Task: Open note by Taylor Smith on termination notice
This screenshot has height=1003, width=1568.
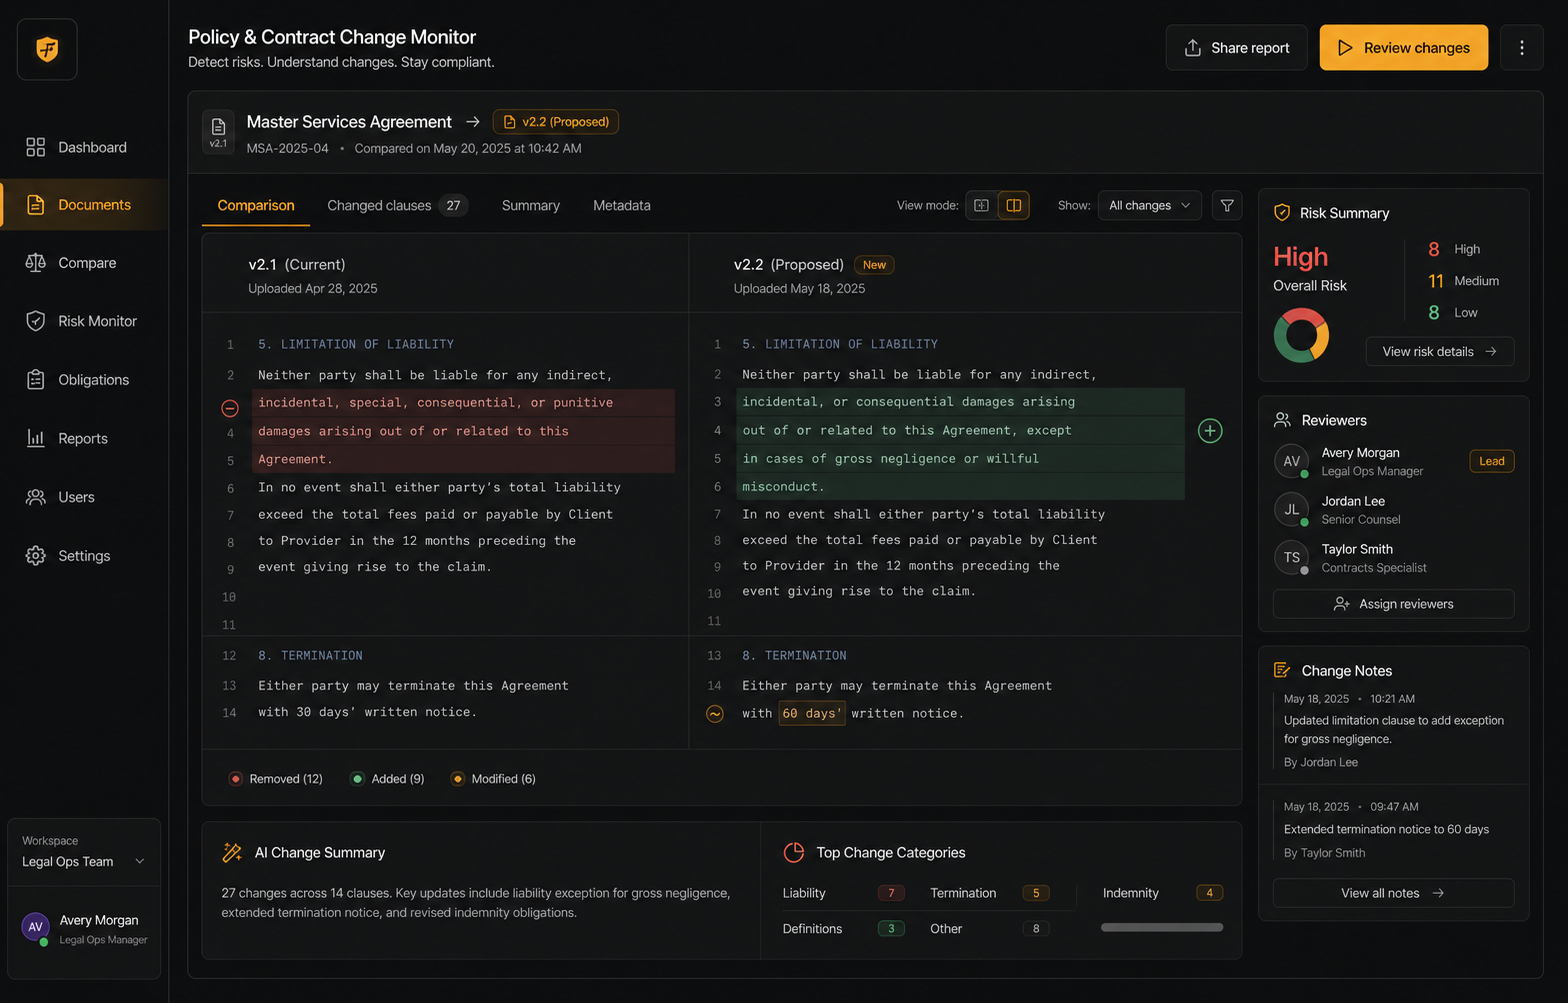Action: pos(1393,830)
